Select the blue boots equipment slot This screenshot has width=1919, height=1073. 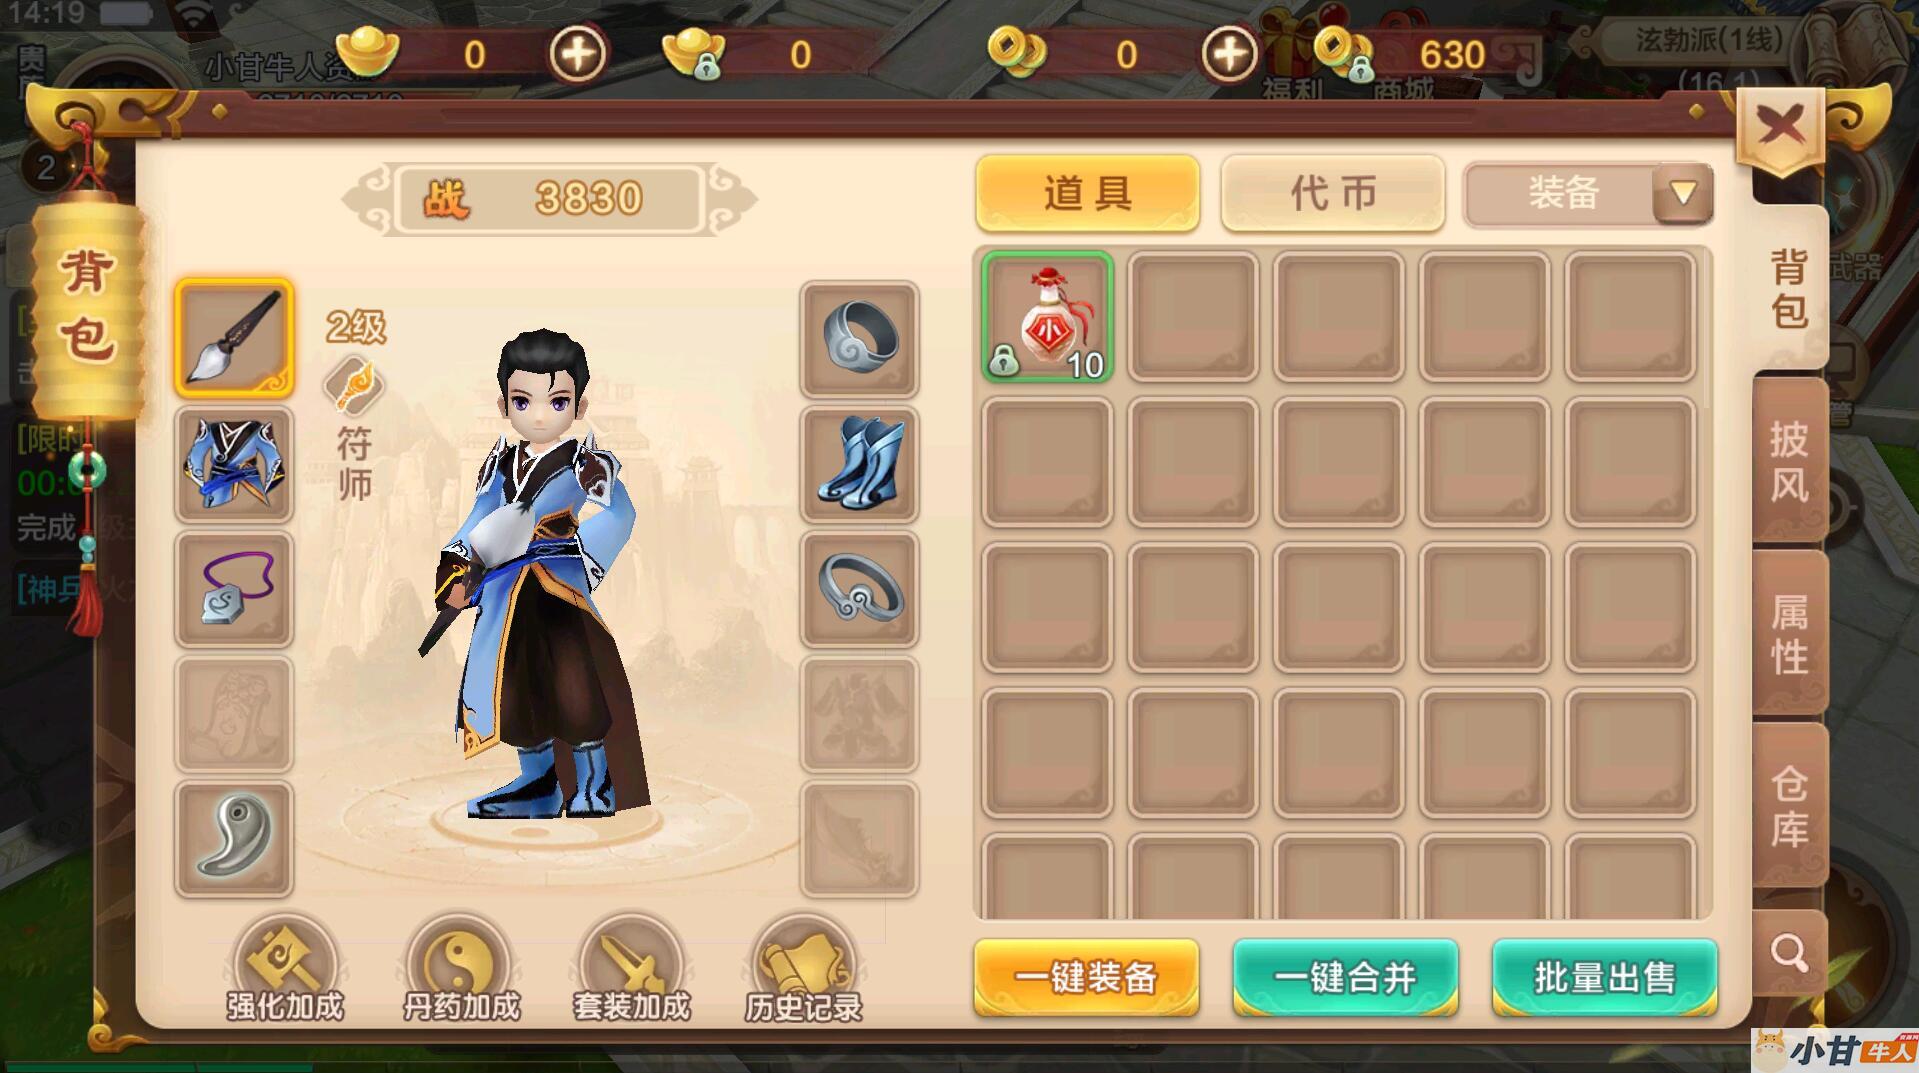[x=859, y=464]
